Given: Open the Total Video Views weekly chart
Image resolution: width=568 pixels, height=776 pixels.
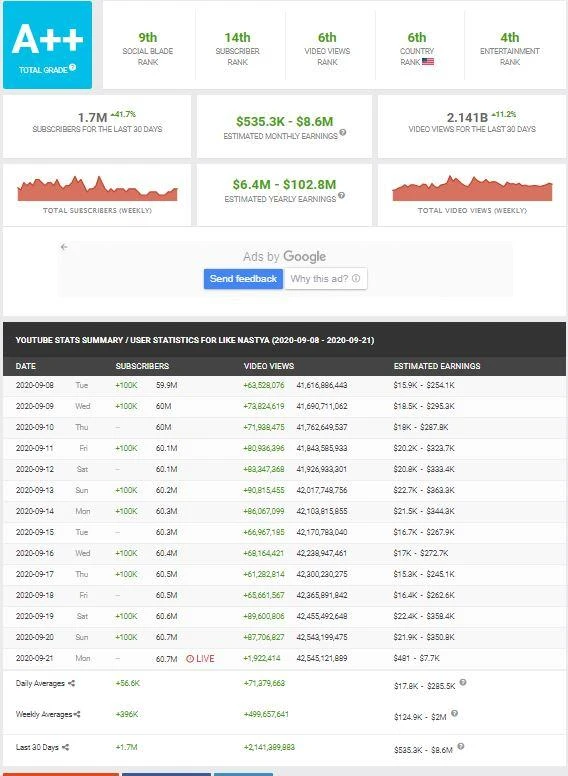Looking at the screenshot, I should 472,189.
